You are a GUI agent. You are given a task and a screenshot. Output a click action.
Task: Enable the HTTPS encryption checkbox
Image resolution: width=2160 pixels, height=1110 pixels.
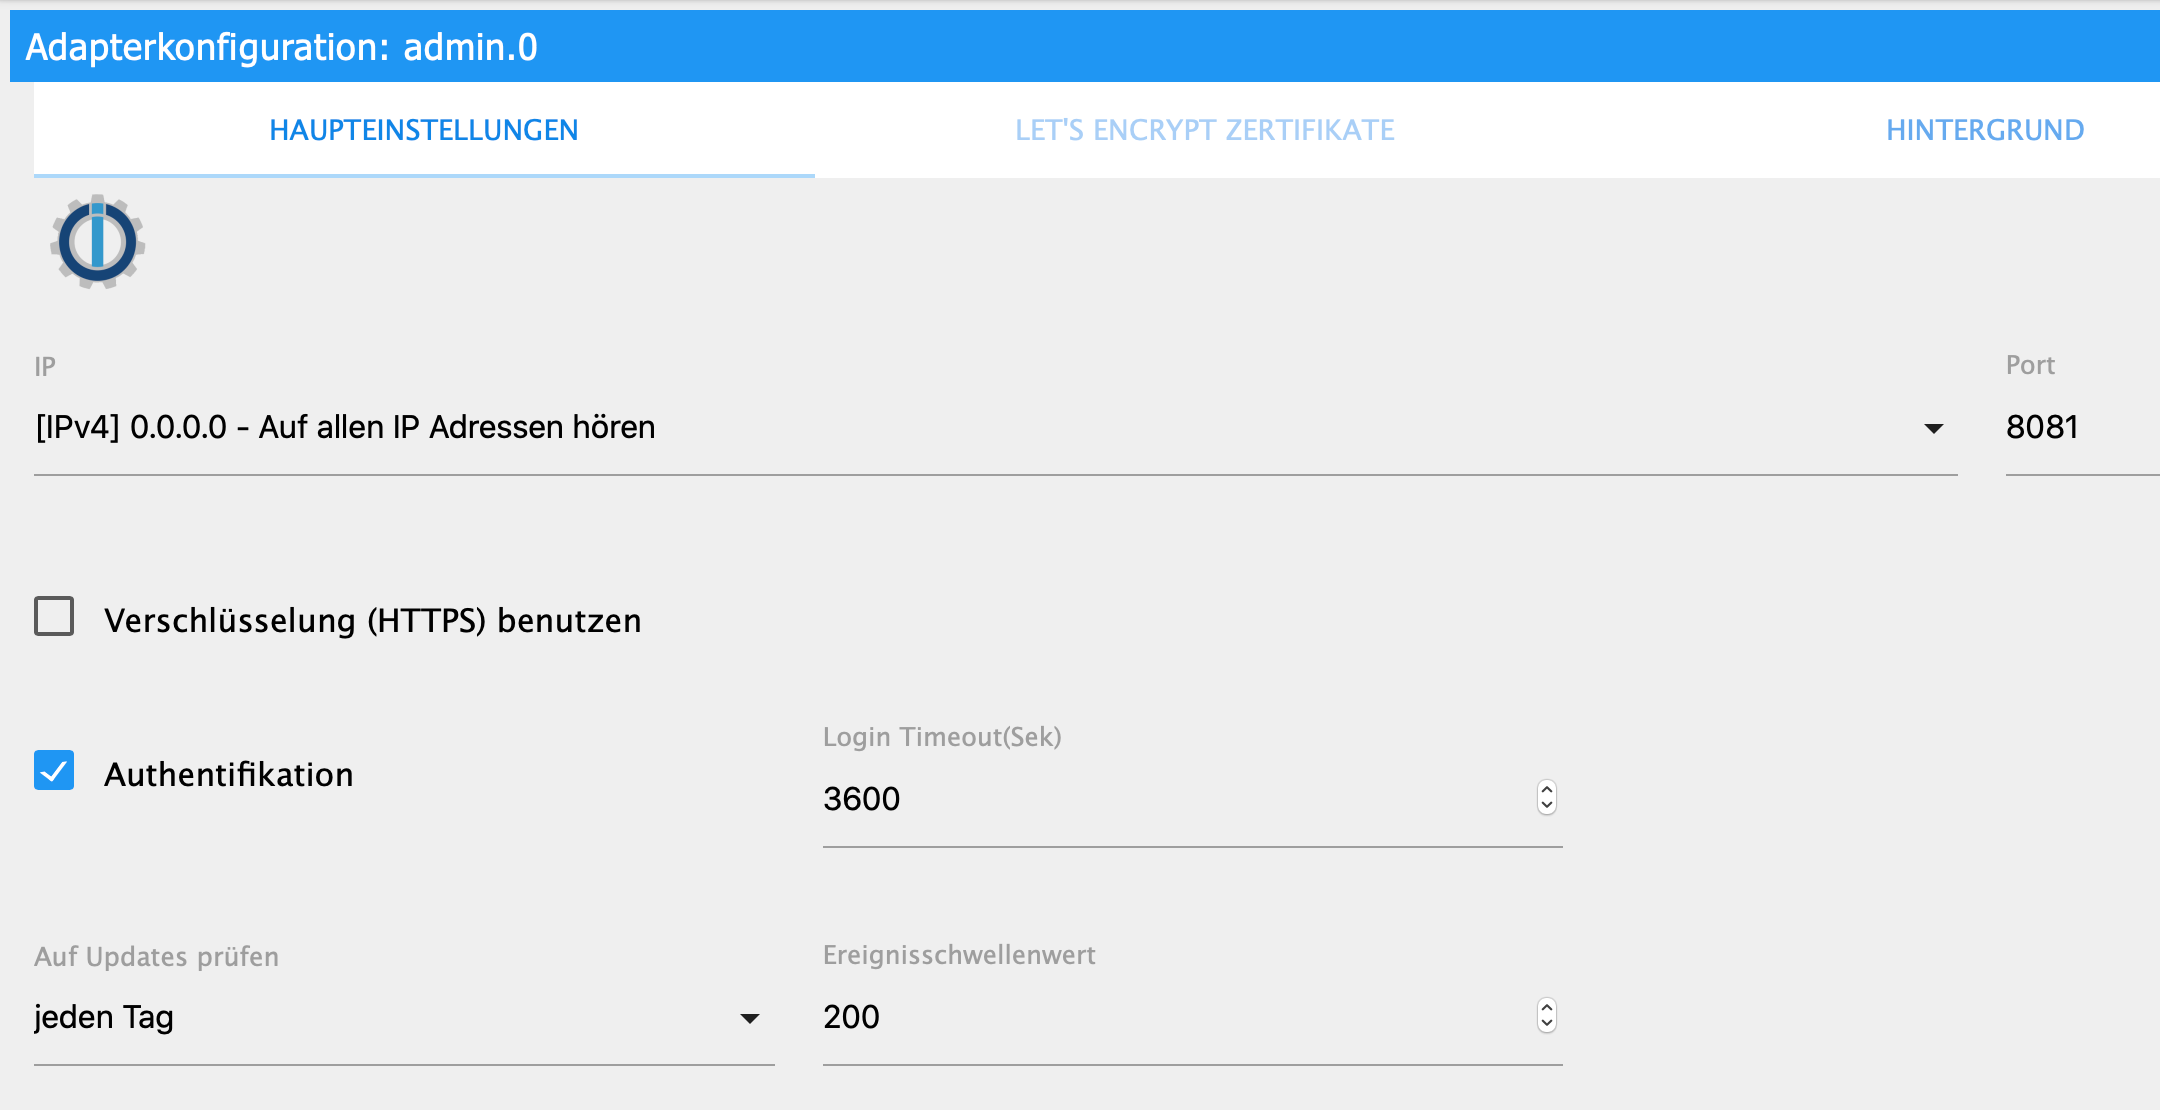54,617
